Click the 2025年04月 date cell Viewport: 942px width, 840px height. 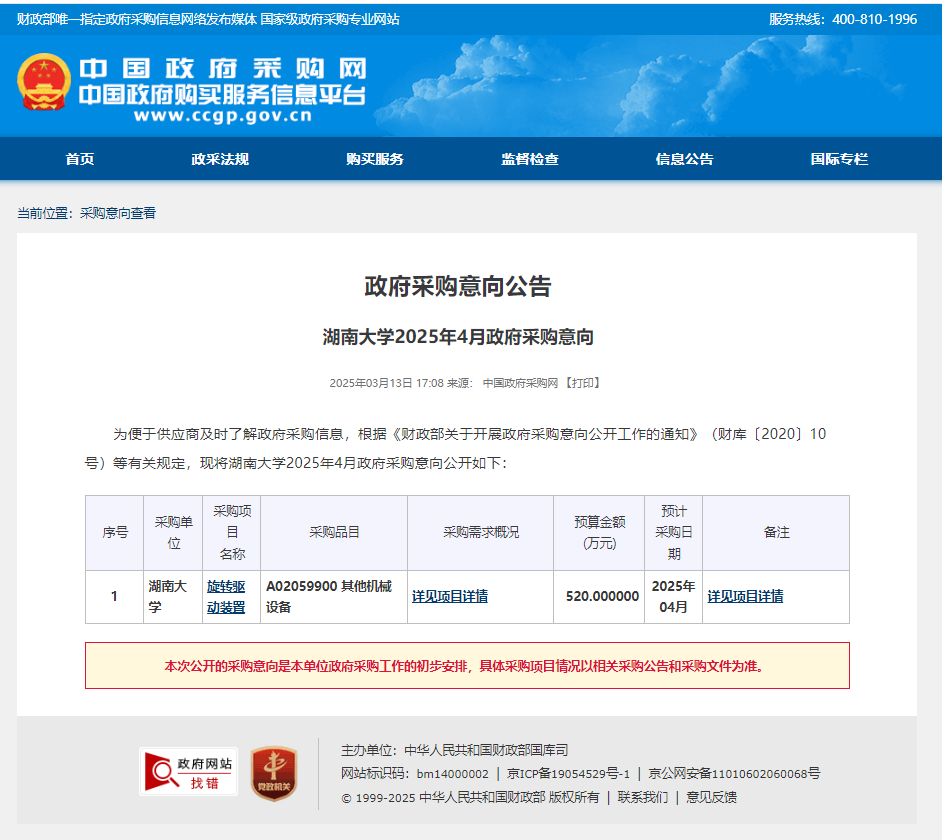(x=673, y=597)
